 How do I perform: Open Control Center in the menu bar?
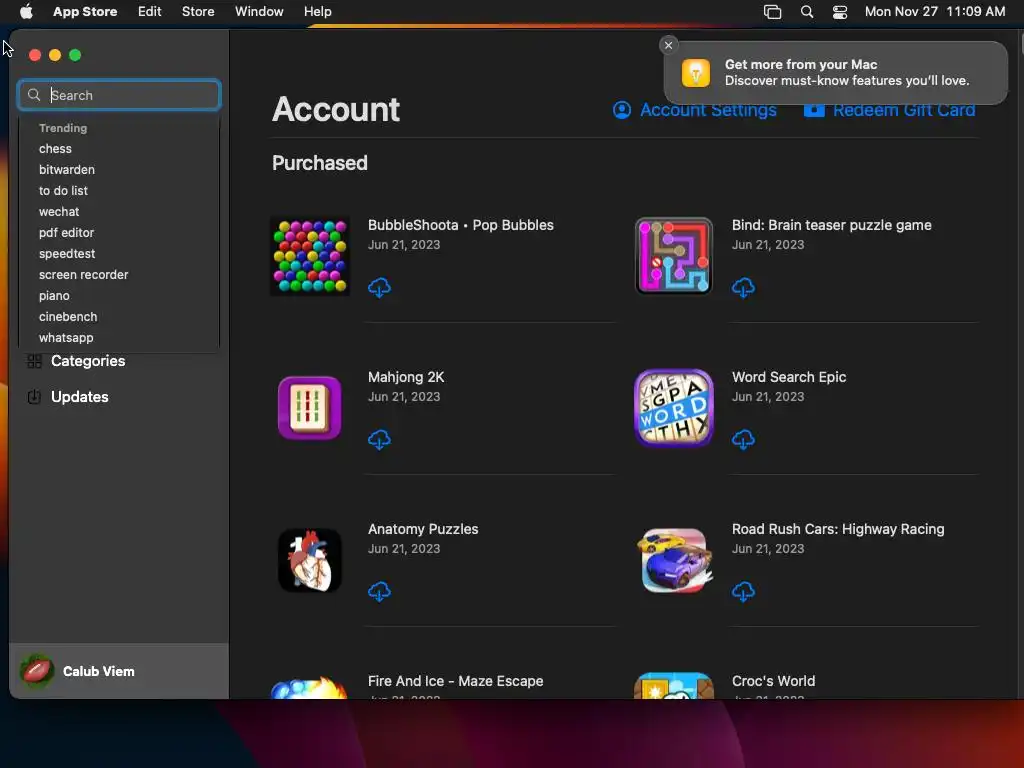(840, 12)
